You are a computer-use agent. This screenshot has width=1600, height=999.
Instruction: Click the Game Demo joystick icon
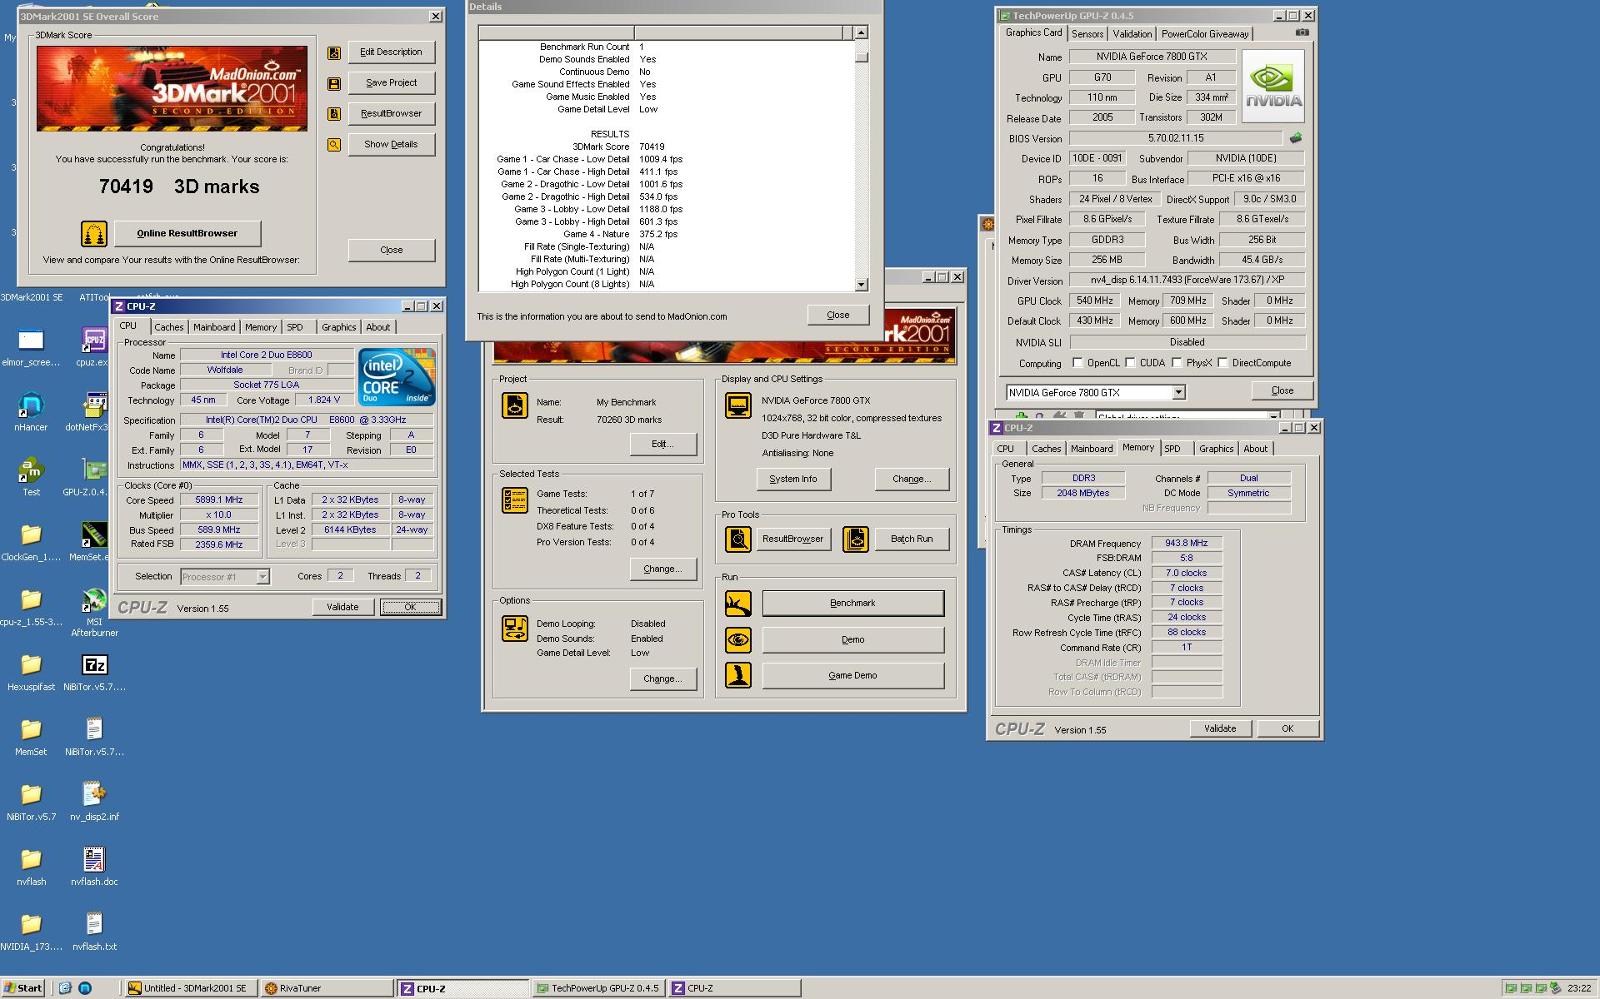pos(738,676)
